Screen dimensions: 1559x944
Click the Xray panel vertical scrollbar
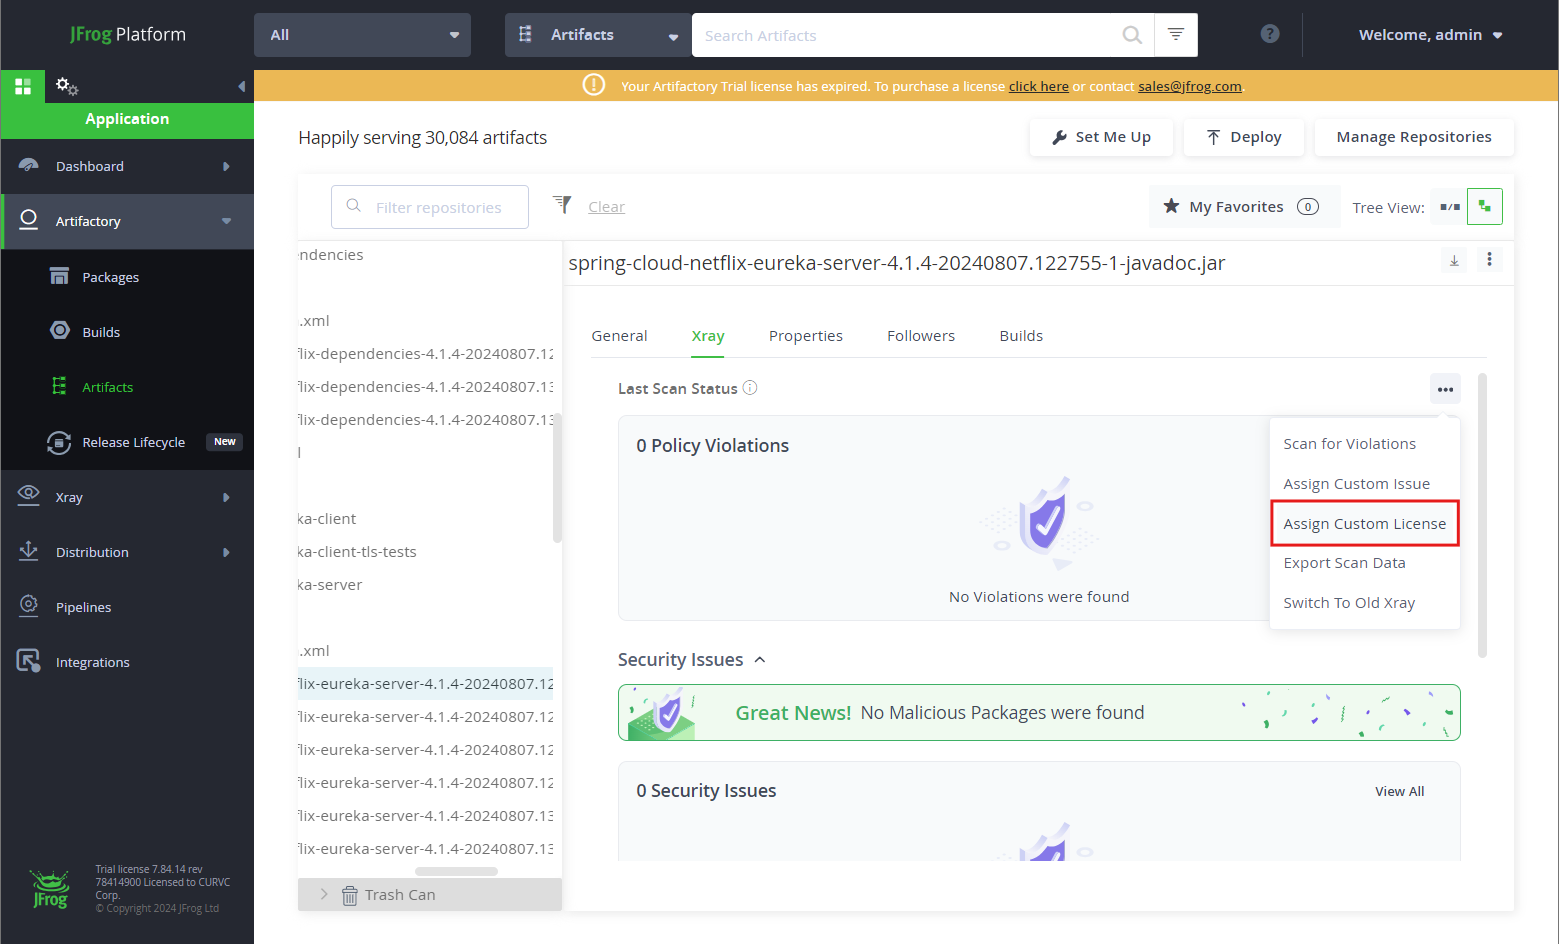[1482, 515]
